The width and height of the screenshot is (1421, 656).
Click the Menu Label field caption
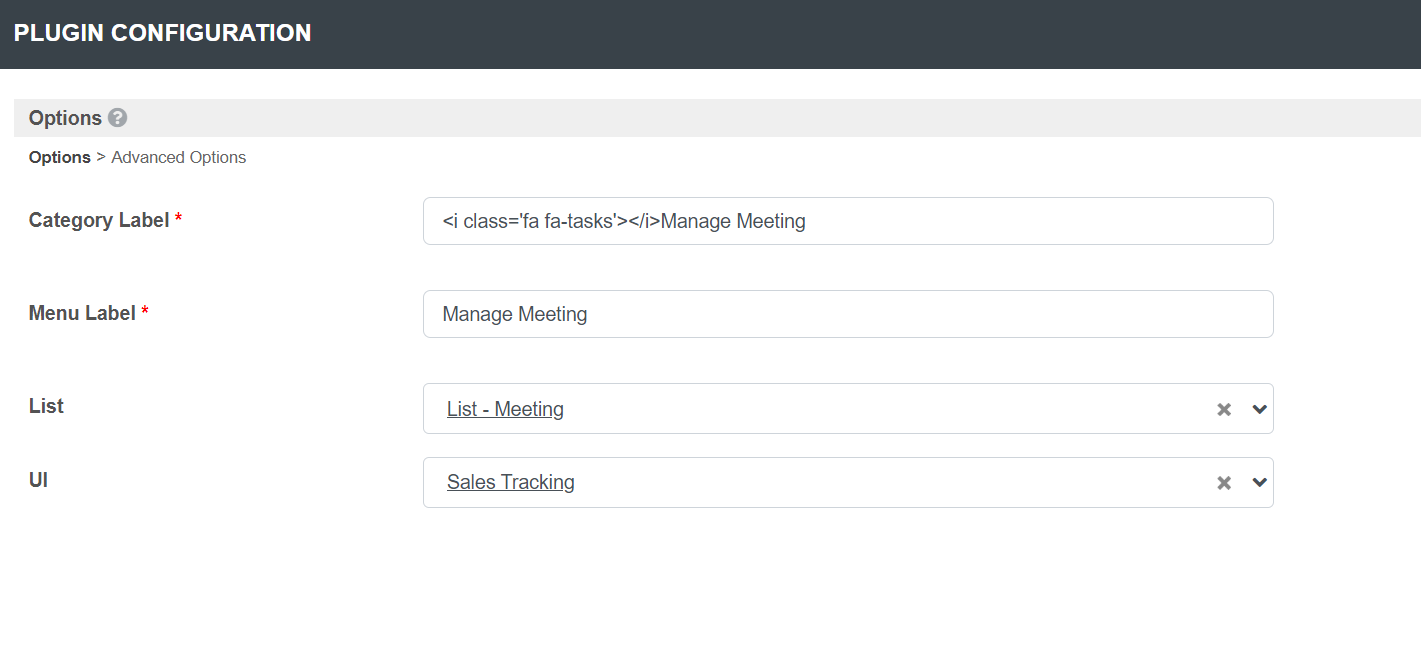tap(82, 313)
